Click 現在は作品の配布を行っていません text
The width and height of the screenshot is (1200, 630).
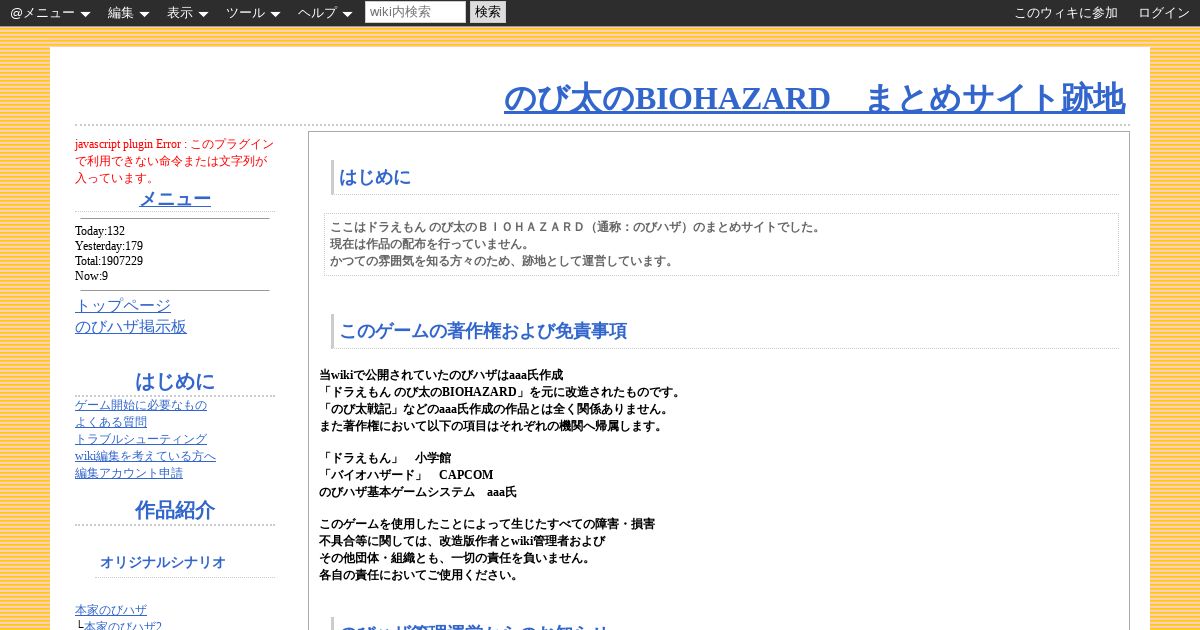(430, 244)
